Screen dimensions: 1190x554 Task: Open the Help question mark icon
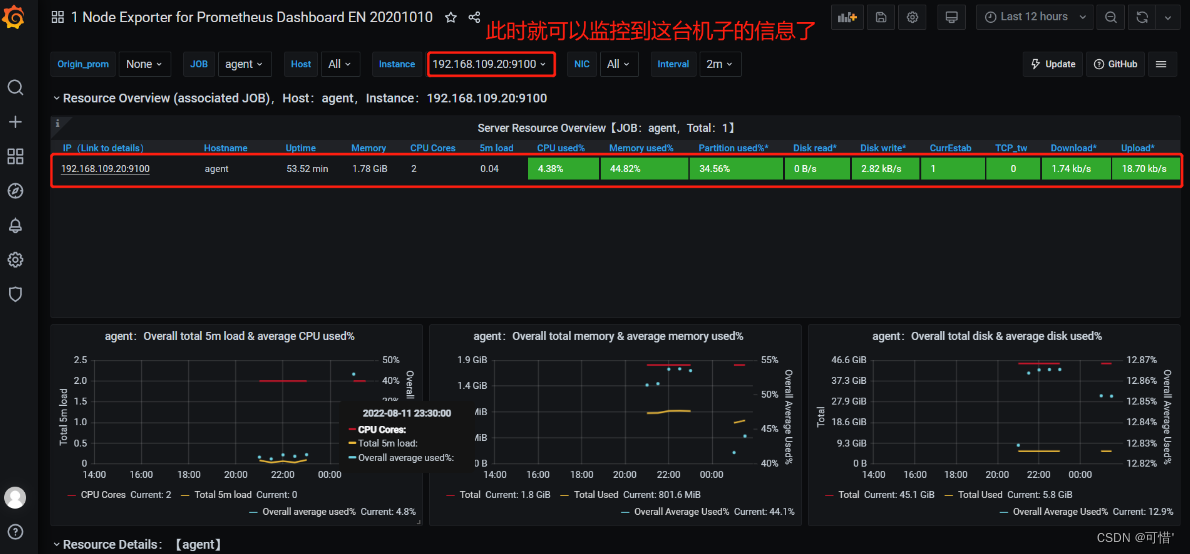click(15, 531)
